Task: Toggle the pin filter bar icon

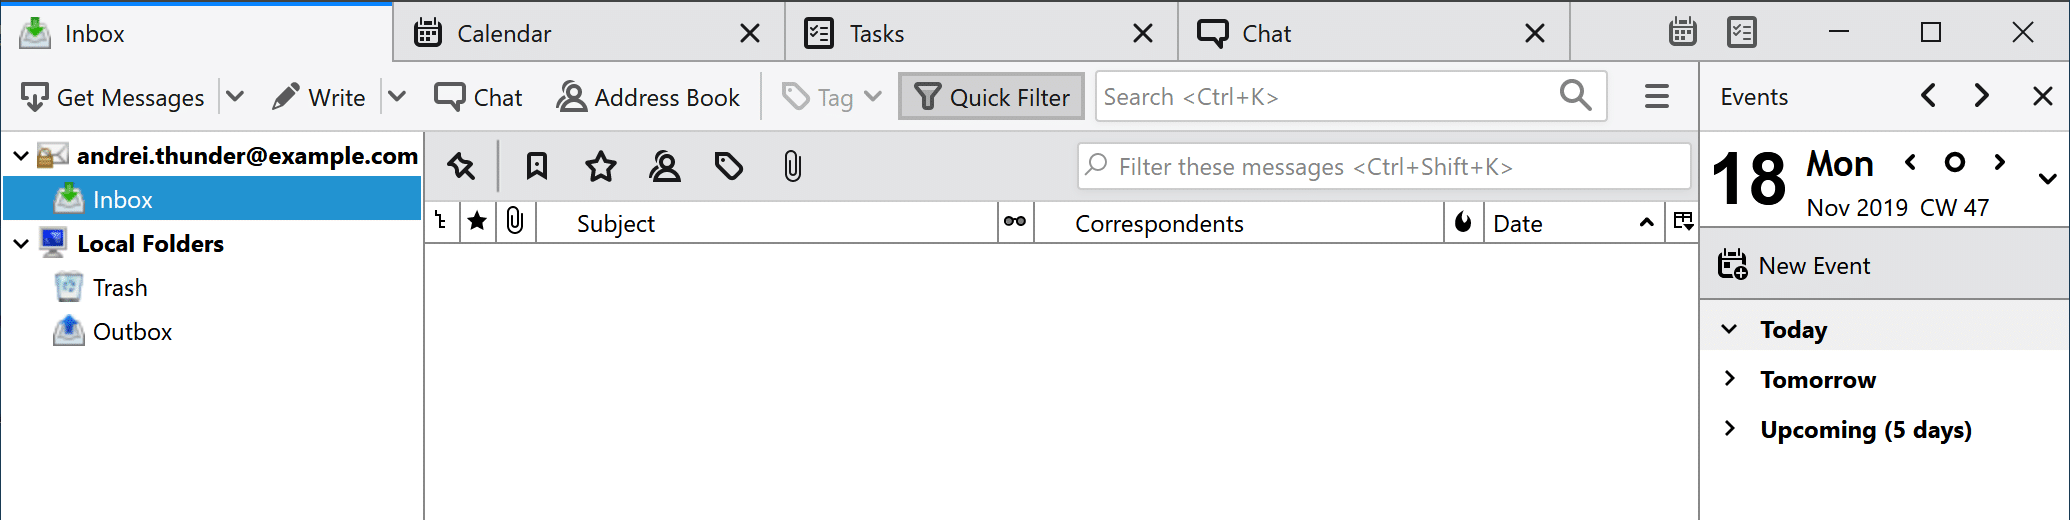Action: [461, 166]
